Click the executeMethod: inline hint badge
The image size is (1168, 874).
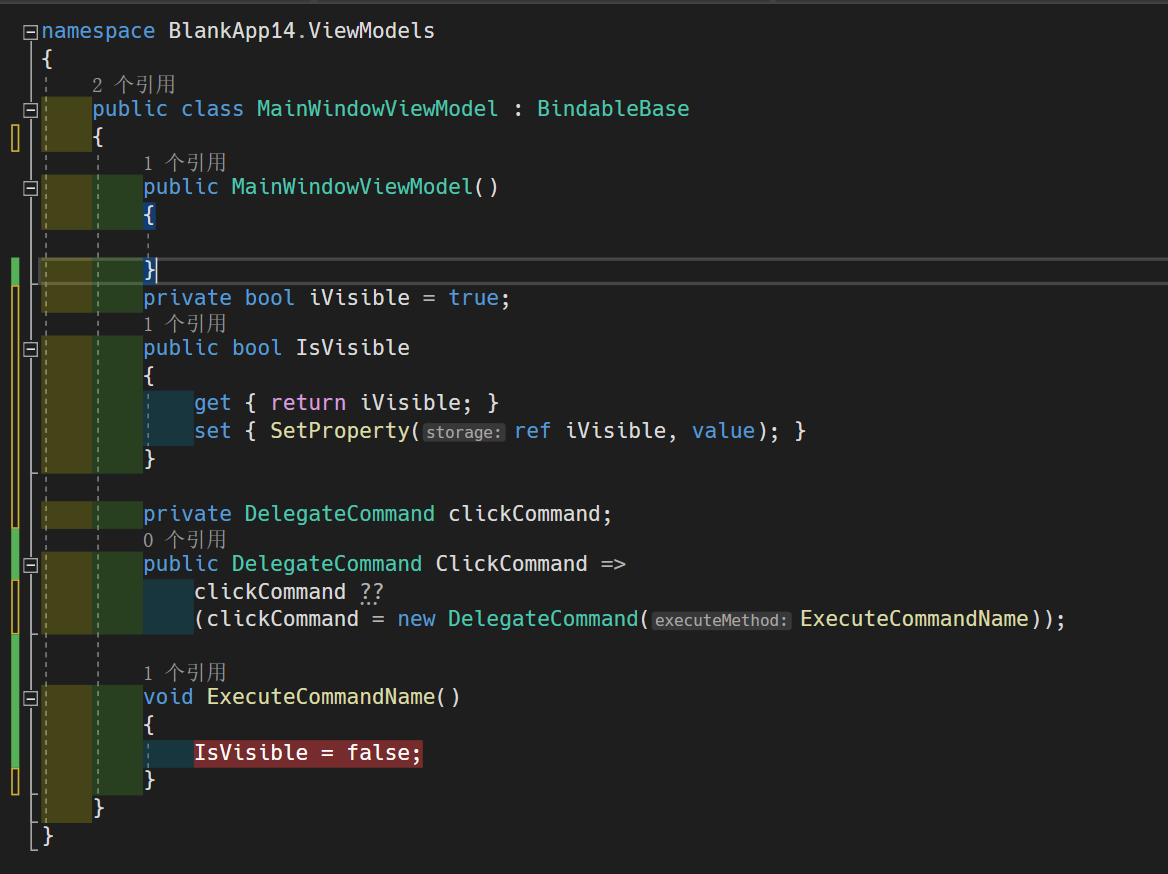click(x=720, y=619)
